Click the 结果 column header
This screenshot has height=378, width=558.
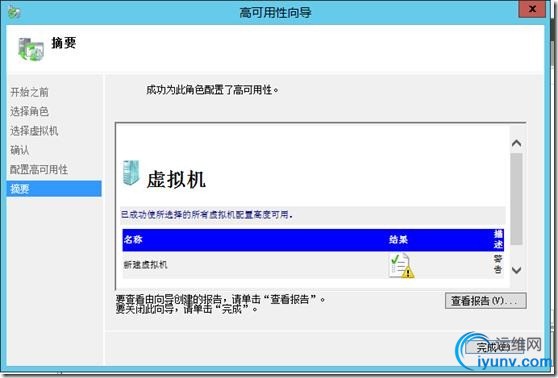pyautogui.click(x=398, y=240)
